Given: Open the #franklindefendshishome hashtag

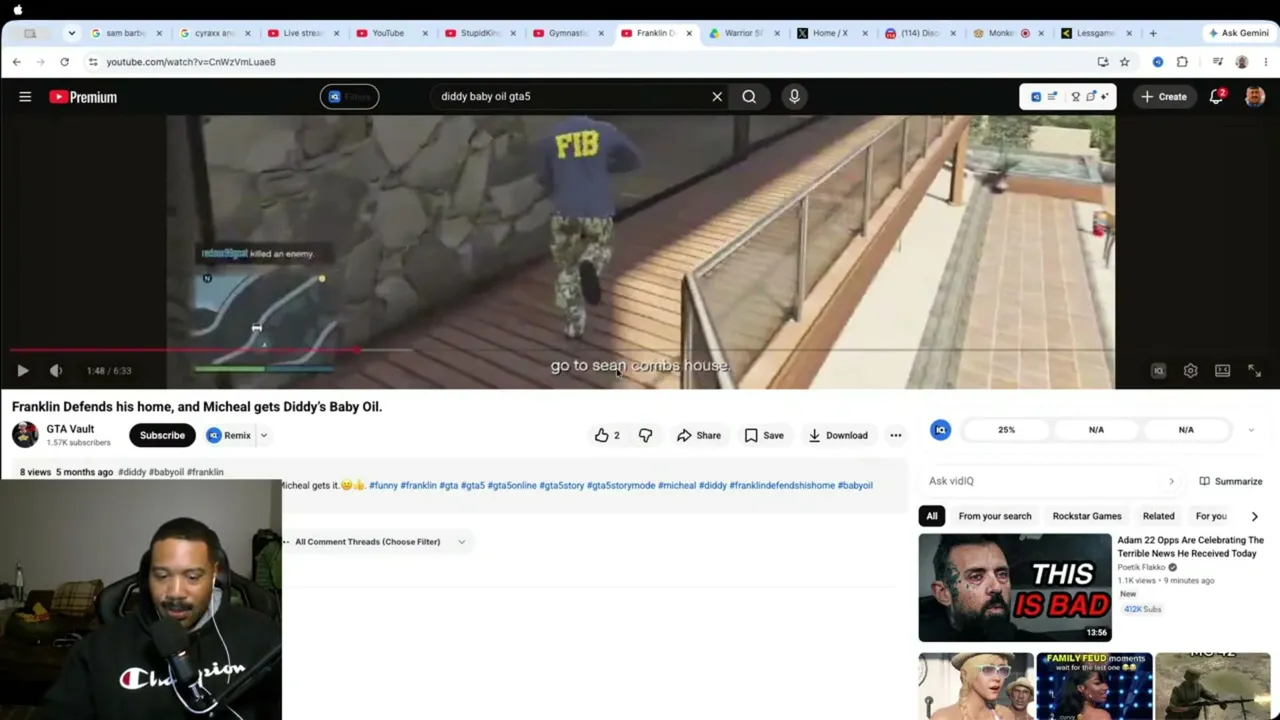Looking at the screenshot, I should coord(782,485).
